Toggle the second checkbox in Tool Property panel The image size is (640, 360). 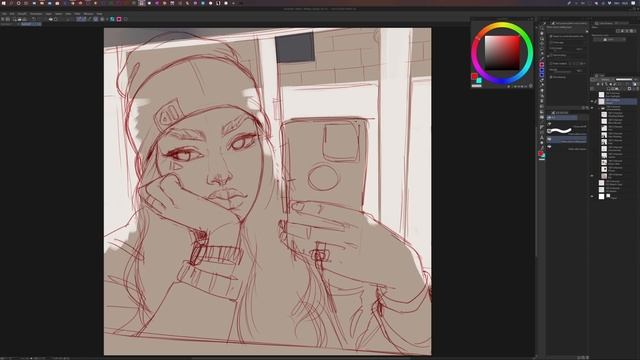551,42
